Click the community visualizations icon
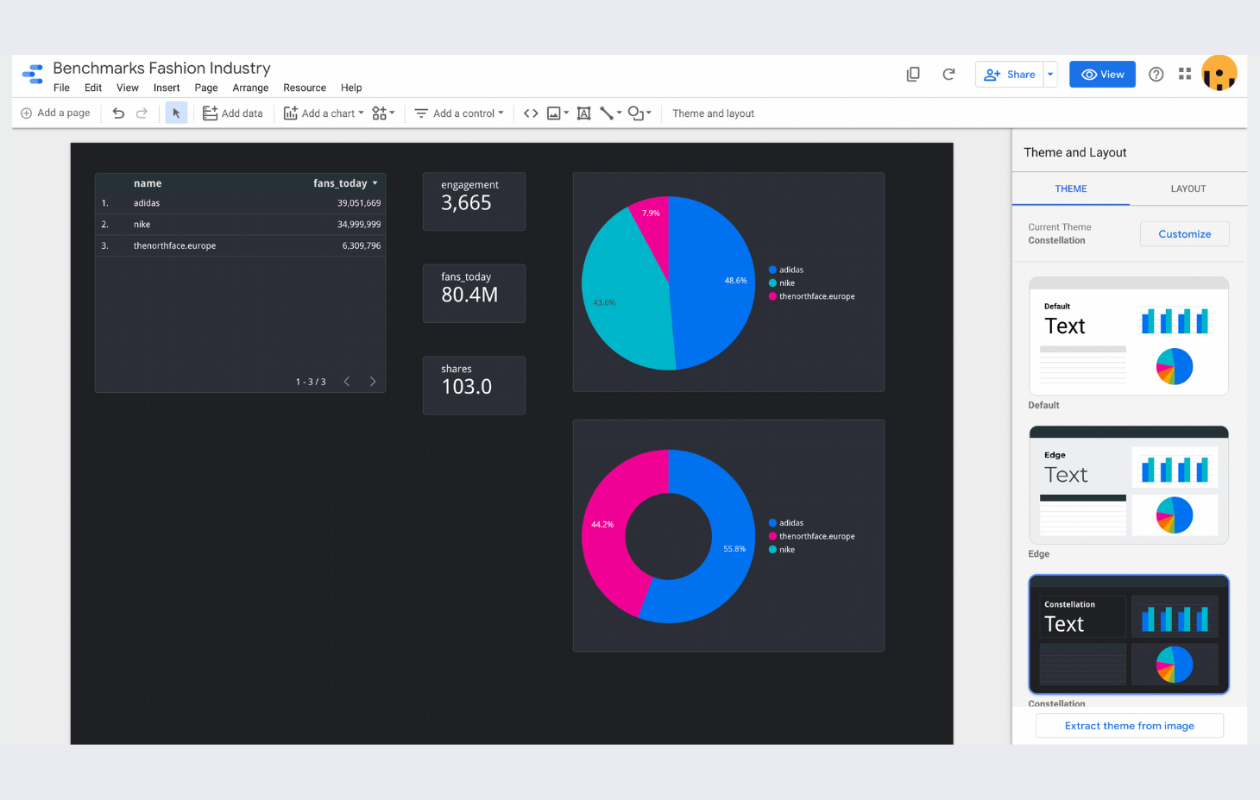The height and width of the screenshot is (800, 1260). [x=379, y=113]
